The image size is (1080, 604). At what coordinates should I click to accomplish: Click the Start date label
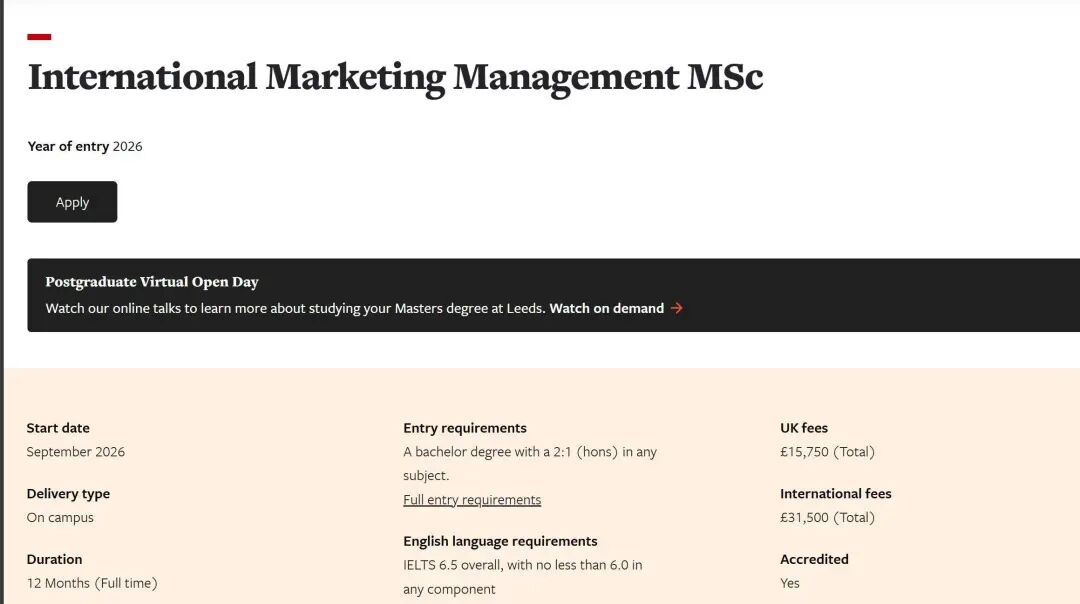[x=58, y=428]
